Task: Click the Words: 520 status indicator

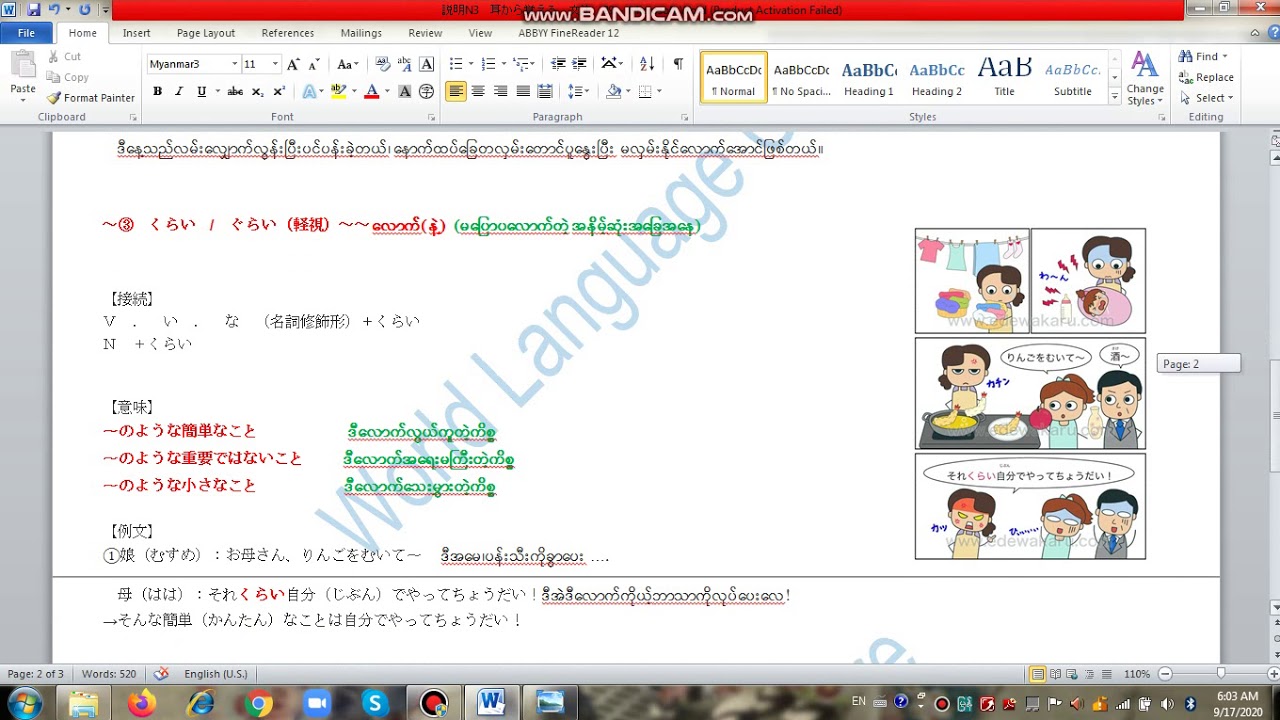Action: click(108, 674)
